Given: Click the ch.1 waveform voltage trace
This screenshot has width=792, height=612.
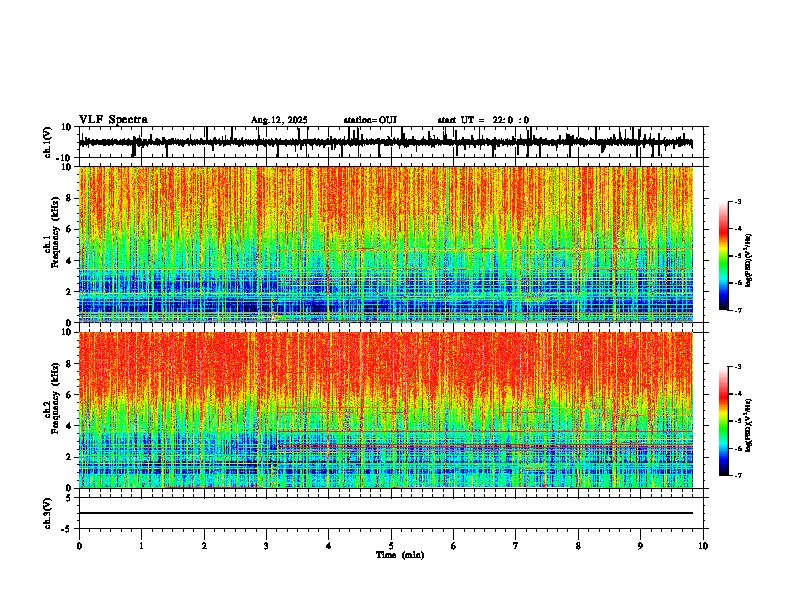Looking at the screenshot, I should [386, 142].
